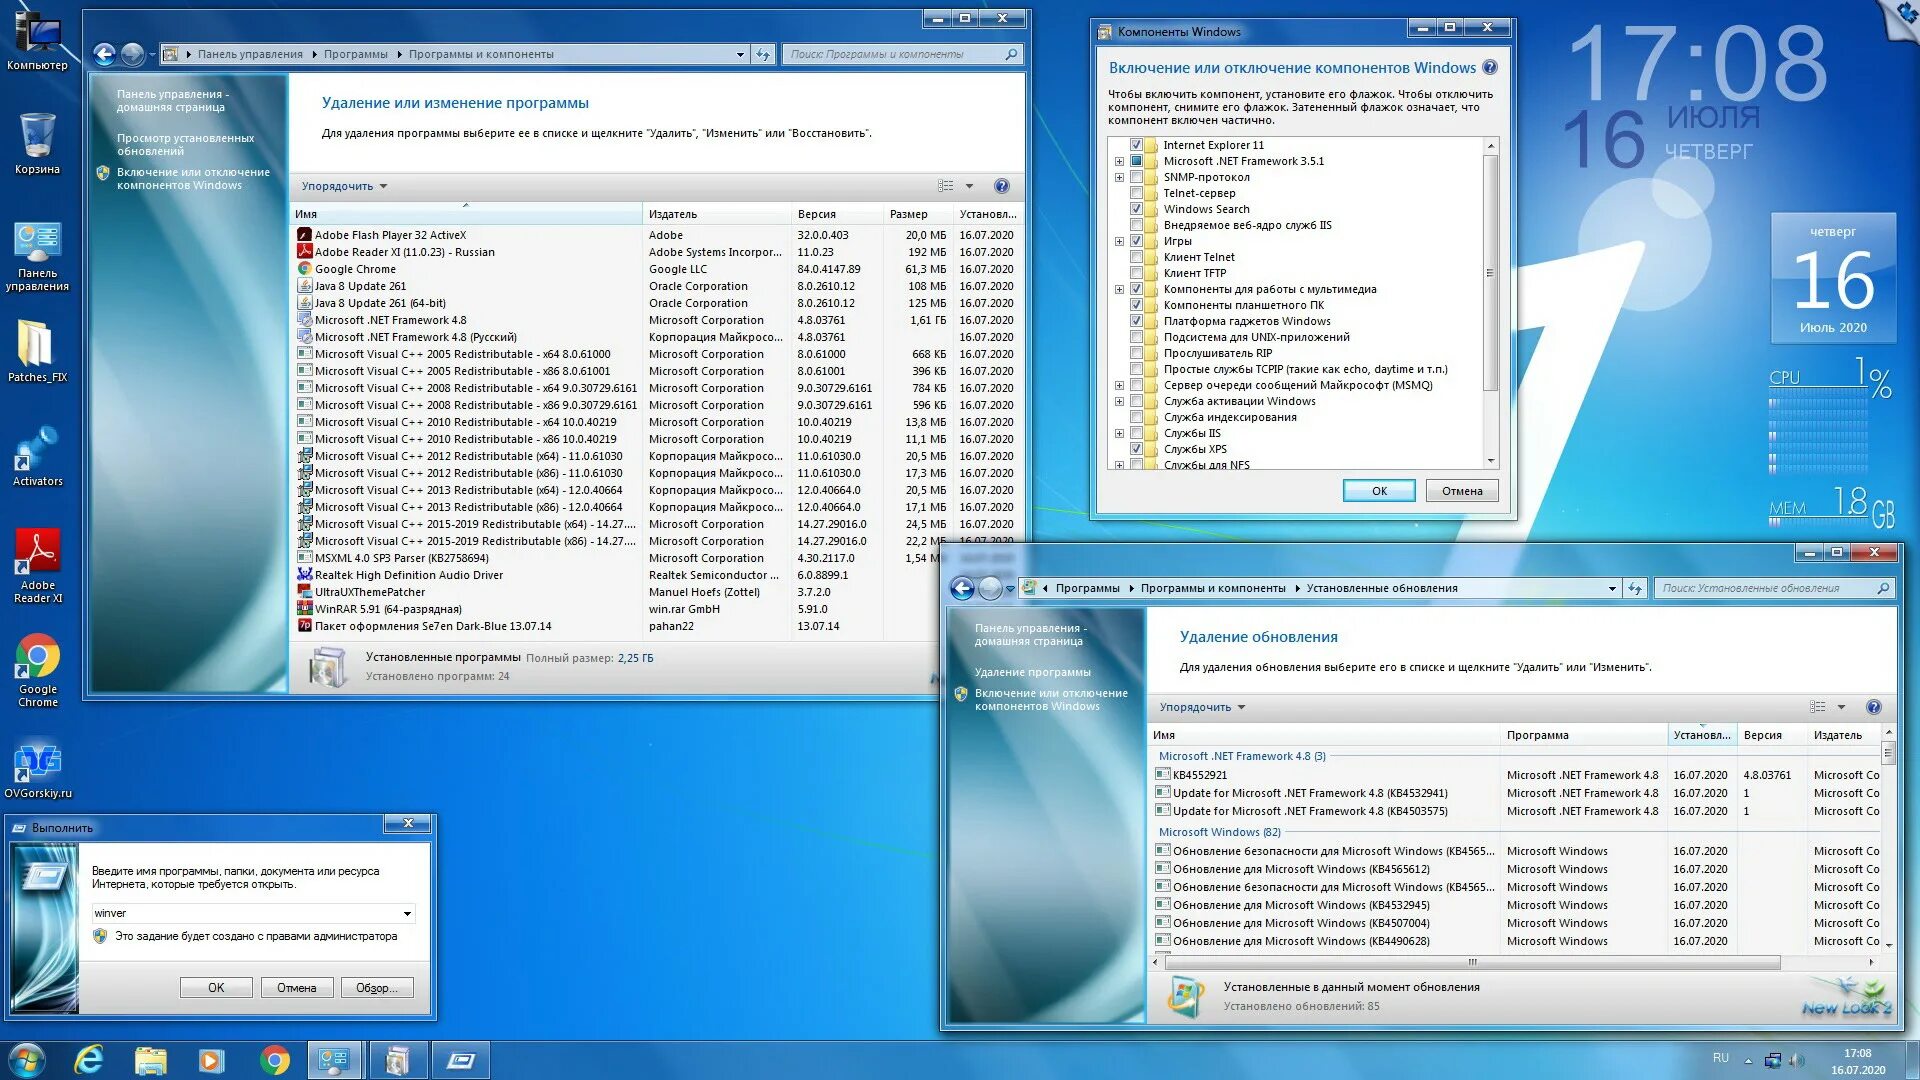The width and height of the screenshot is (1920, 1080).
Task: Expand the Игры Windows components group
Action: point(1120,241)
